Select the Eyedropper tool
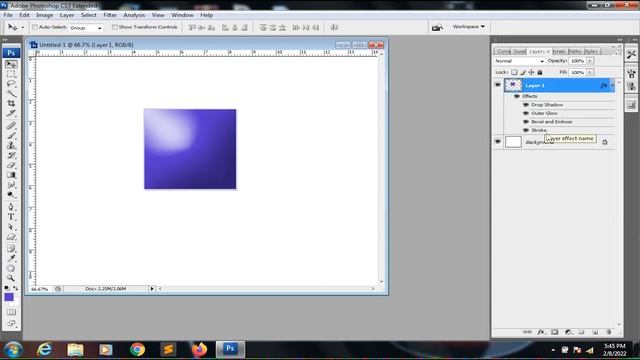Viewport: 640px width, 360px height. [11, 258]
